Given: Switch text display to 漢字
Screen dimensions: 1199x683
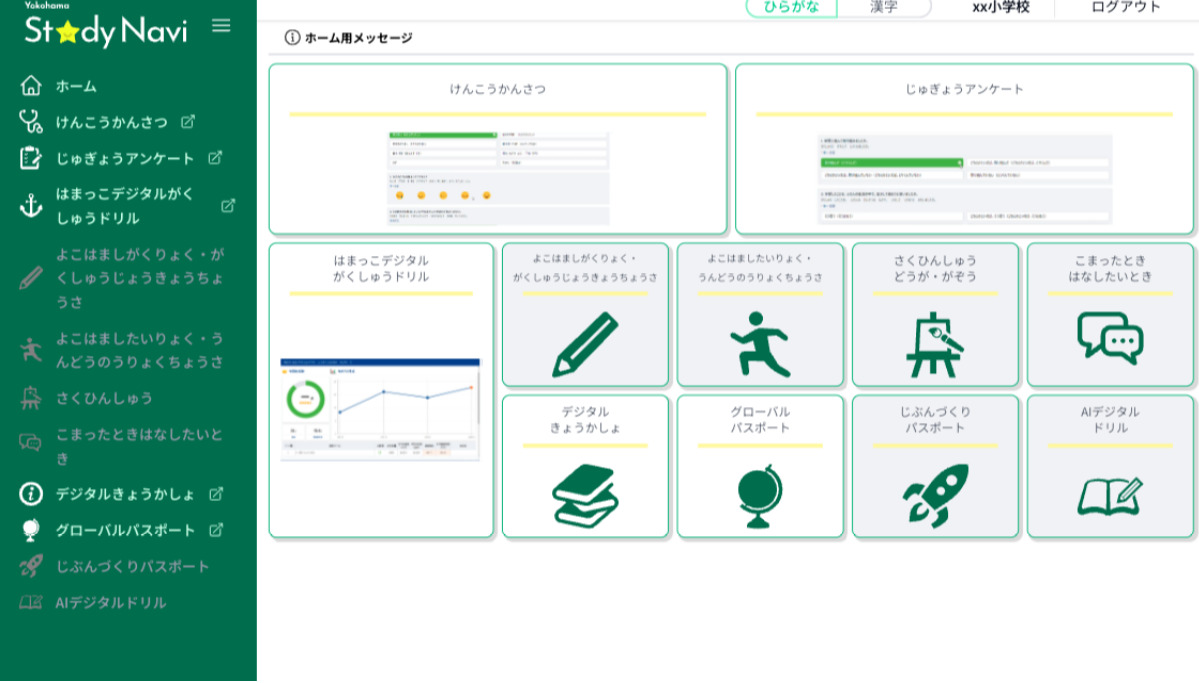Looking at the screenshot, I should pos(884,7).
